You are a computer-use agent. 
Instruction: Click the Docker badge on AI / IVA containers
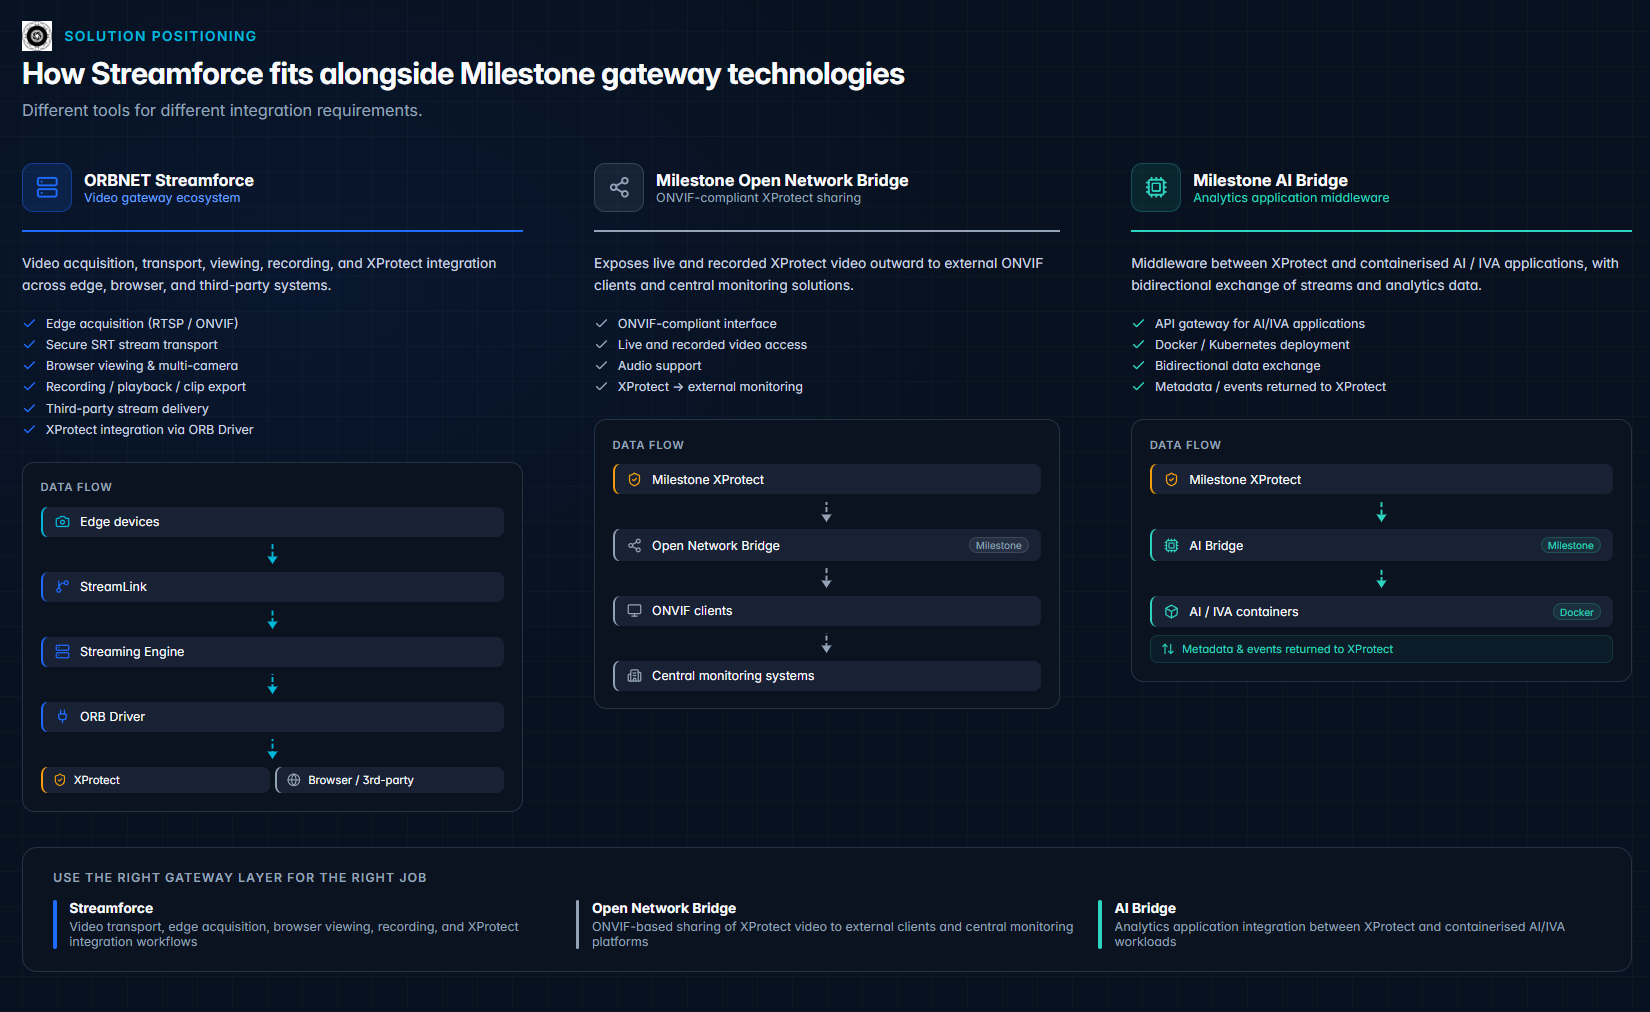click(1576, 612)
